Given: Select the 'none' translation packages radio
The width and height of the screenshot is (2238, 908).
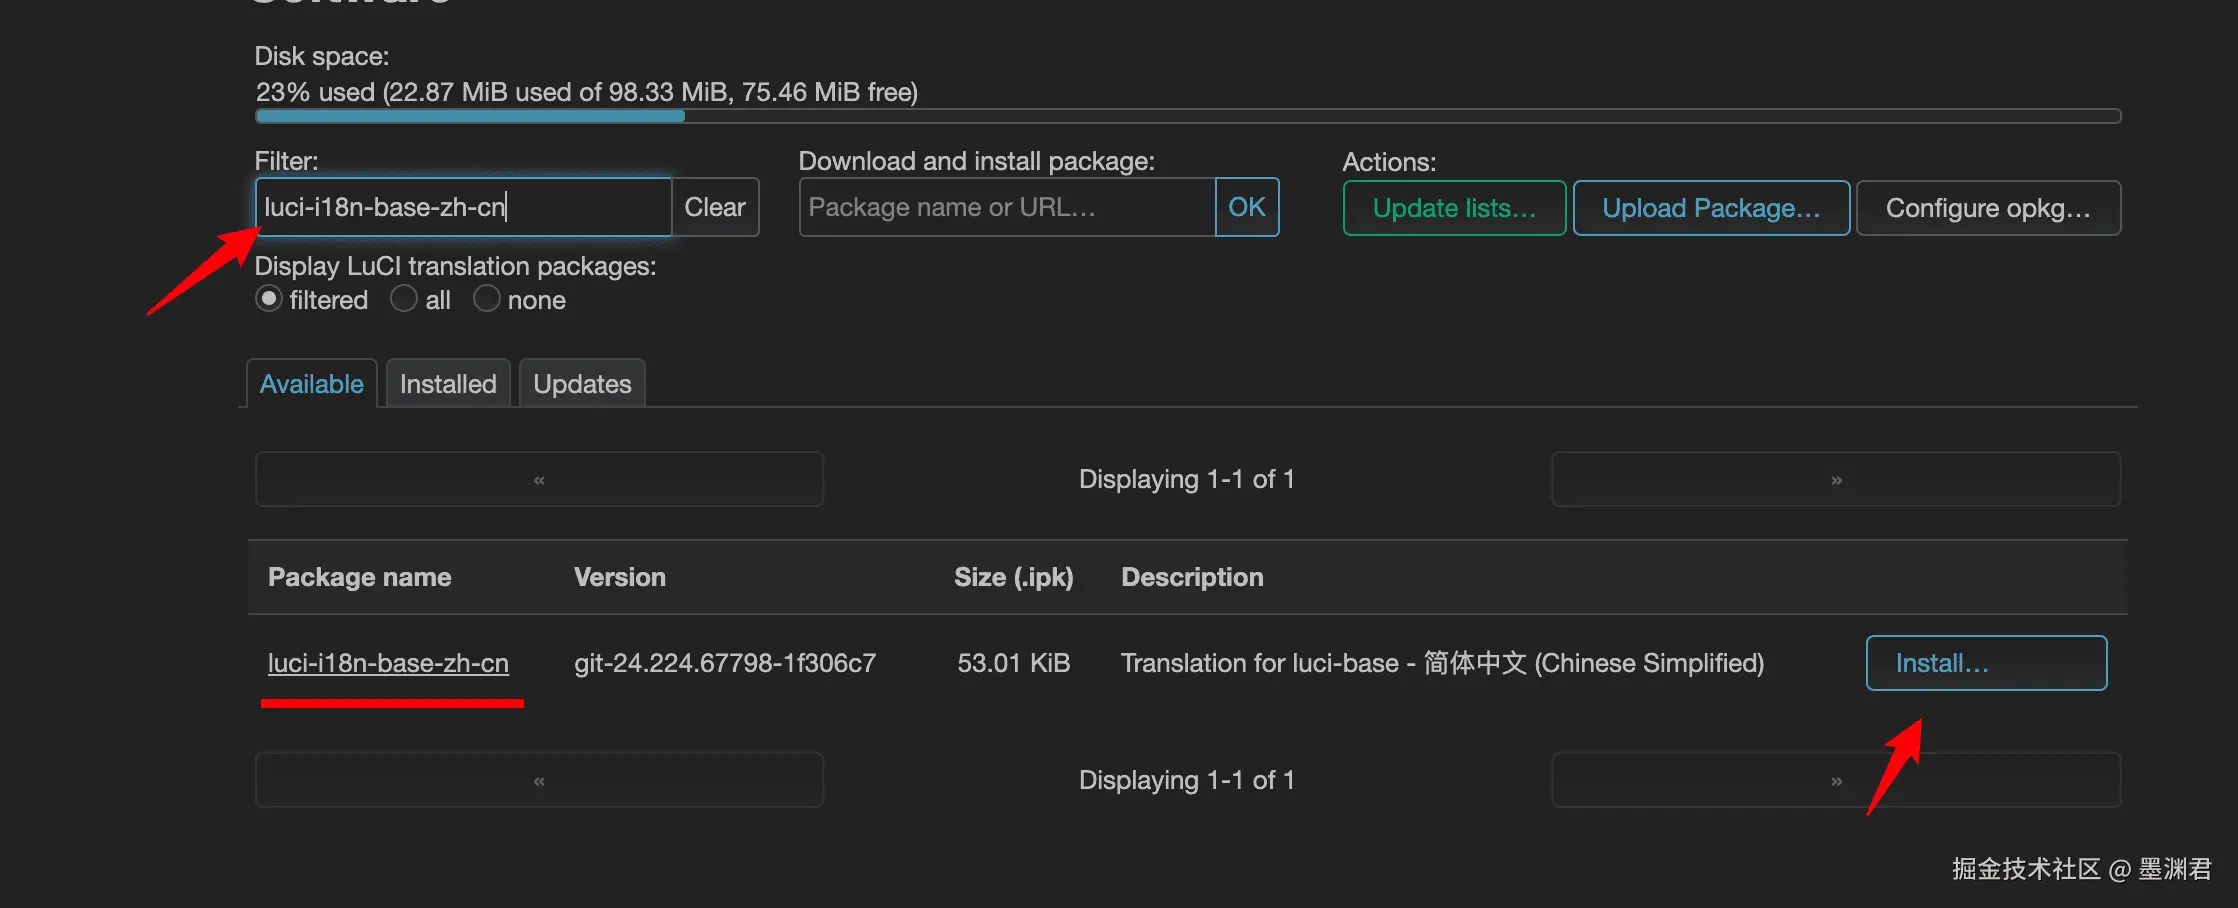Looking at the screenshot, I should point(487,299).
